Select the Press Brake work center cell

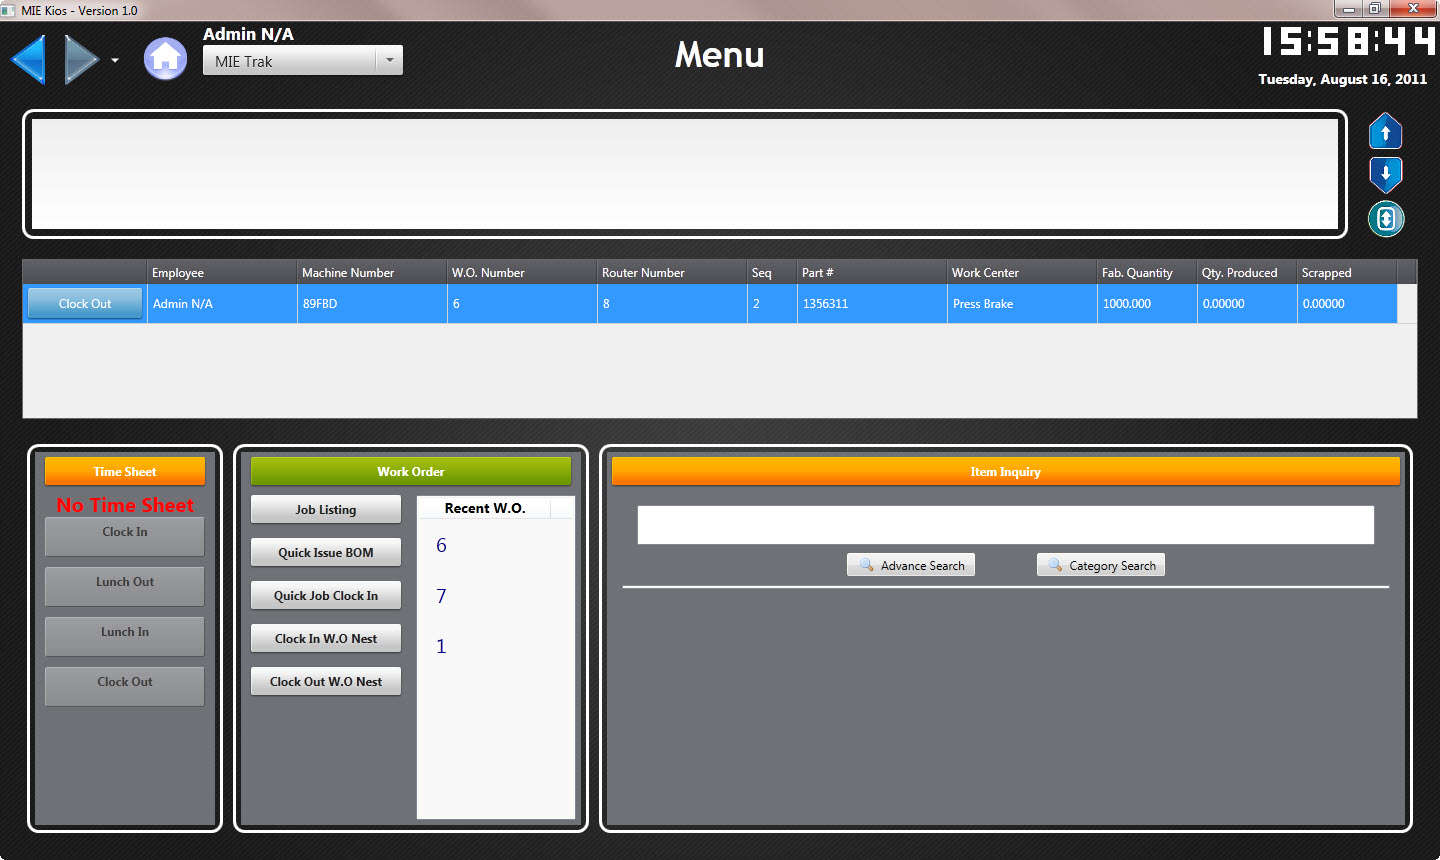pos(1022,304)
